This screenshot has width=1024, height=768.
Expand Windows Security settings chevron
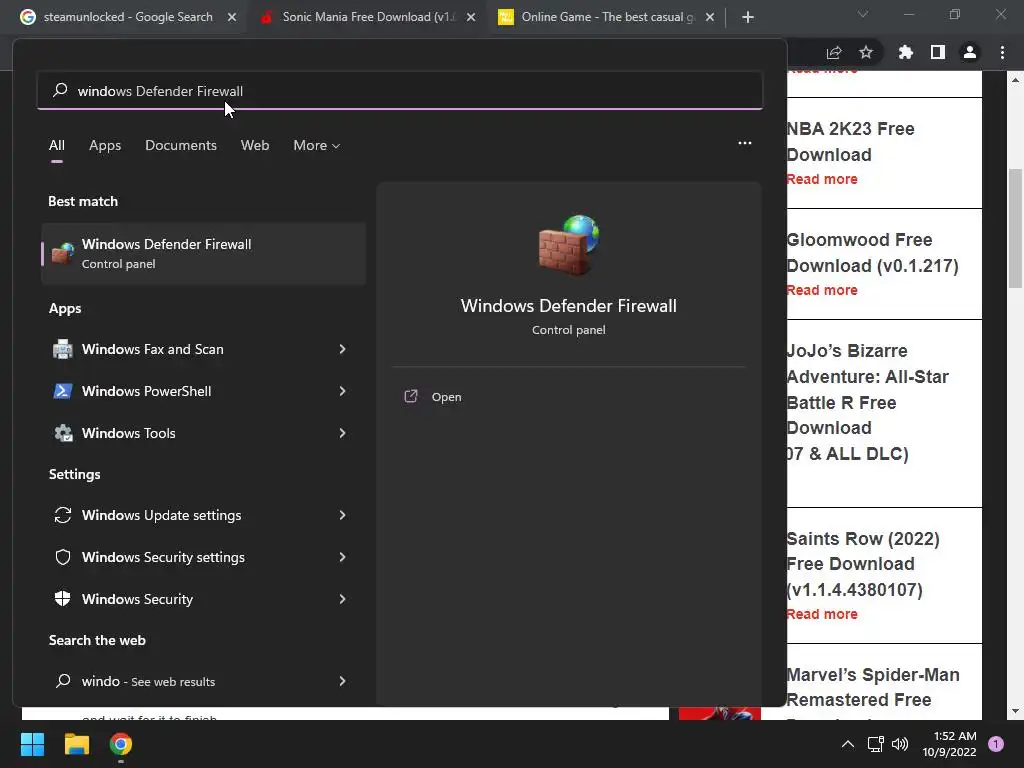point(342,557)
